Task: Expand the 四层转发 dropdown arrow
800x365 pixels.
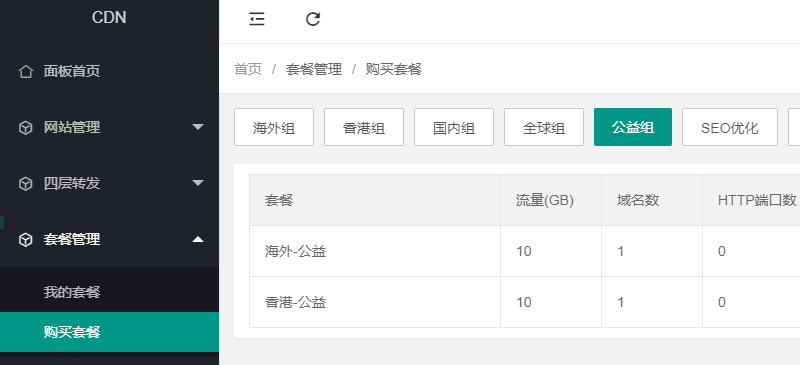Action: 198,183
